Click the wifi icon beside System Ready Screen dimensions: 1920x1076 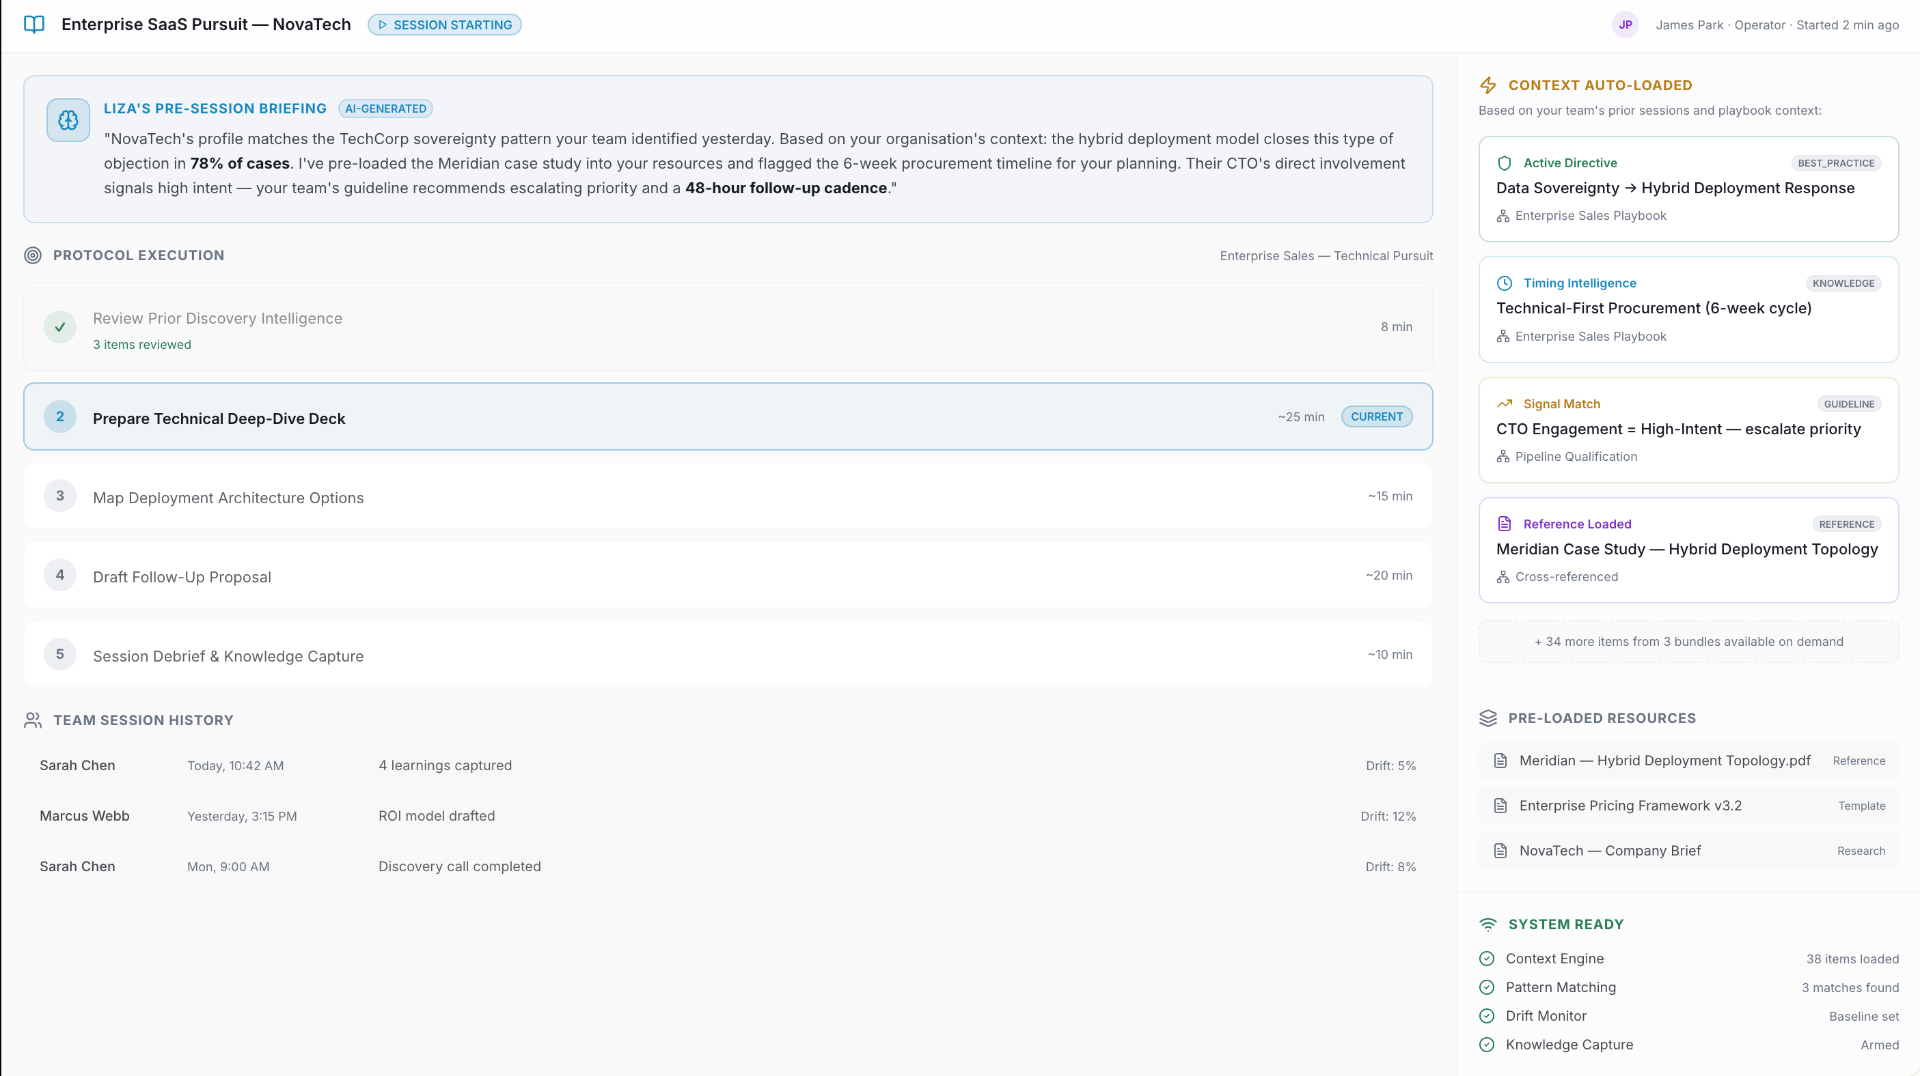(x=1488, y=924)
